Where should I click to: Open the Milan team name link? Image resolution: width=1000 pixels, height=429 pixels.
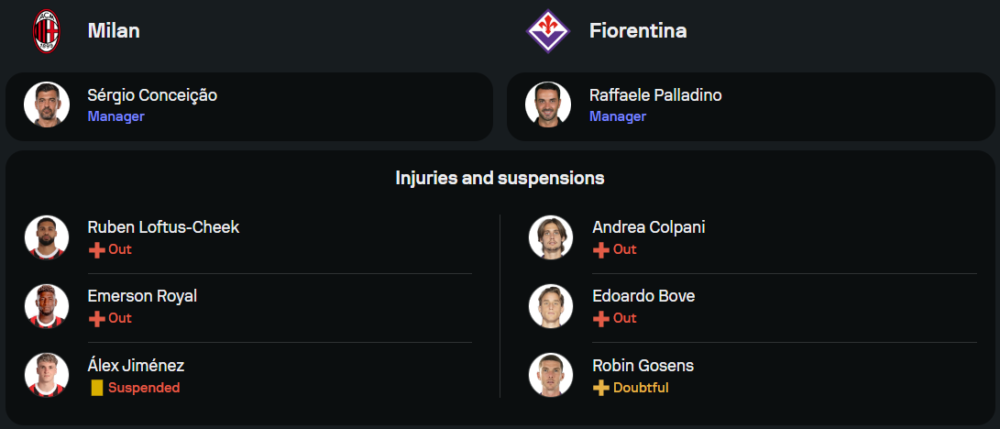114,31
